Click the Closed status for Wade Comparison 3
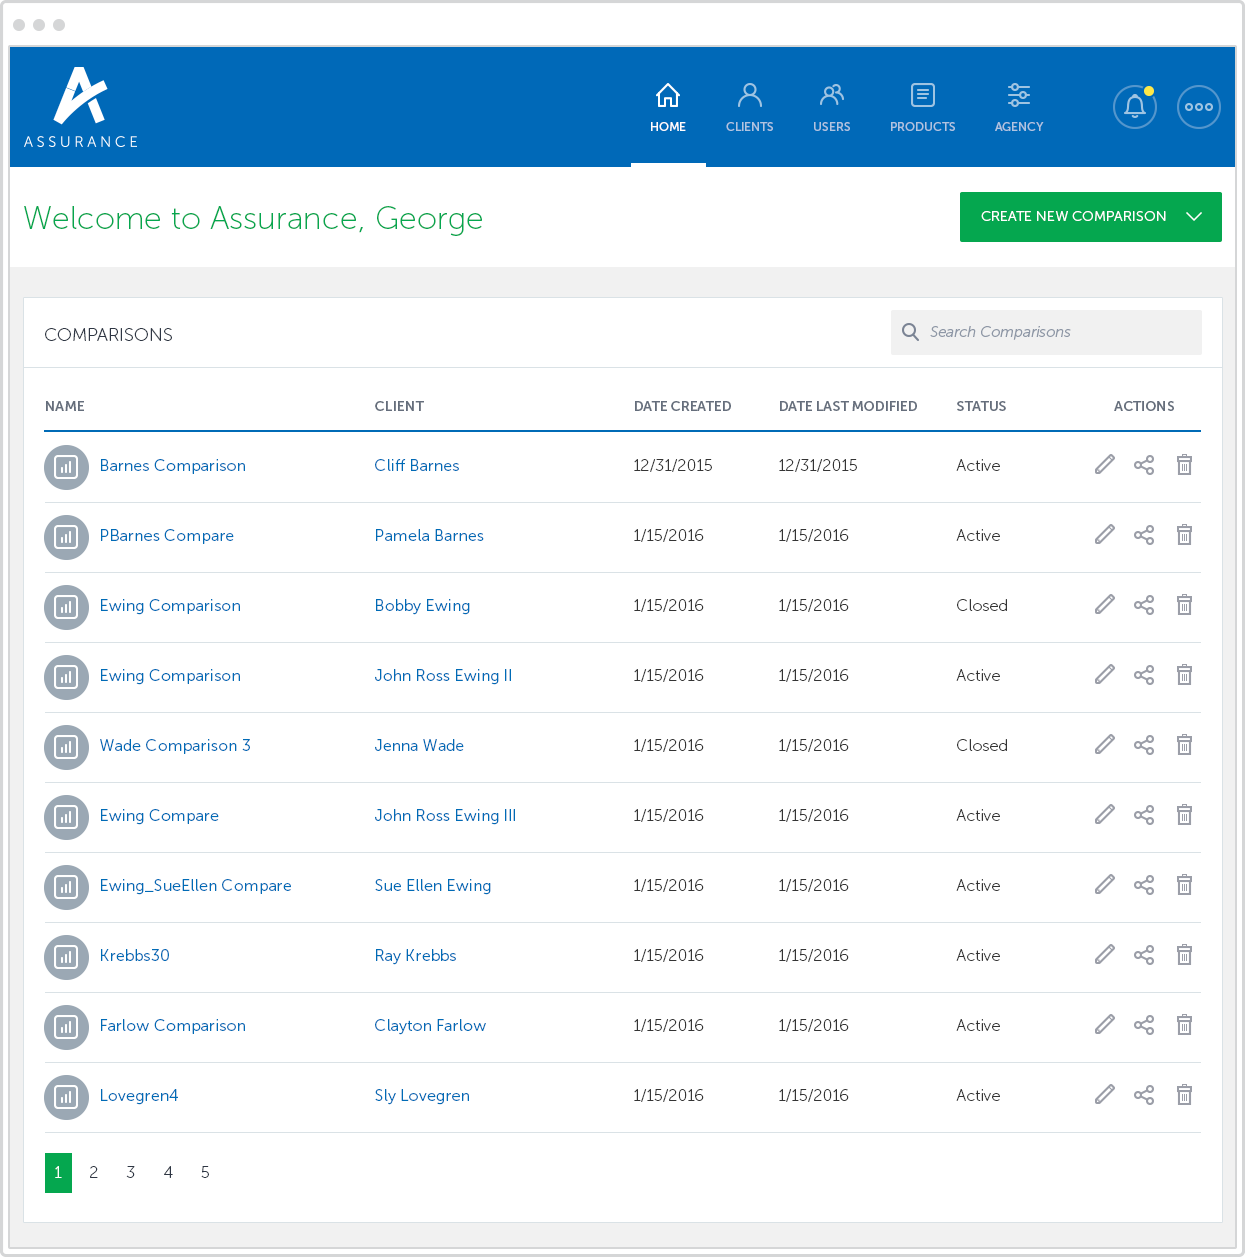Viewport: 1245px width, 1257px height. tap(982, 745)
